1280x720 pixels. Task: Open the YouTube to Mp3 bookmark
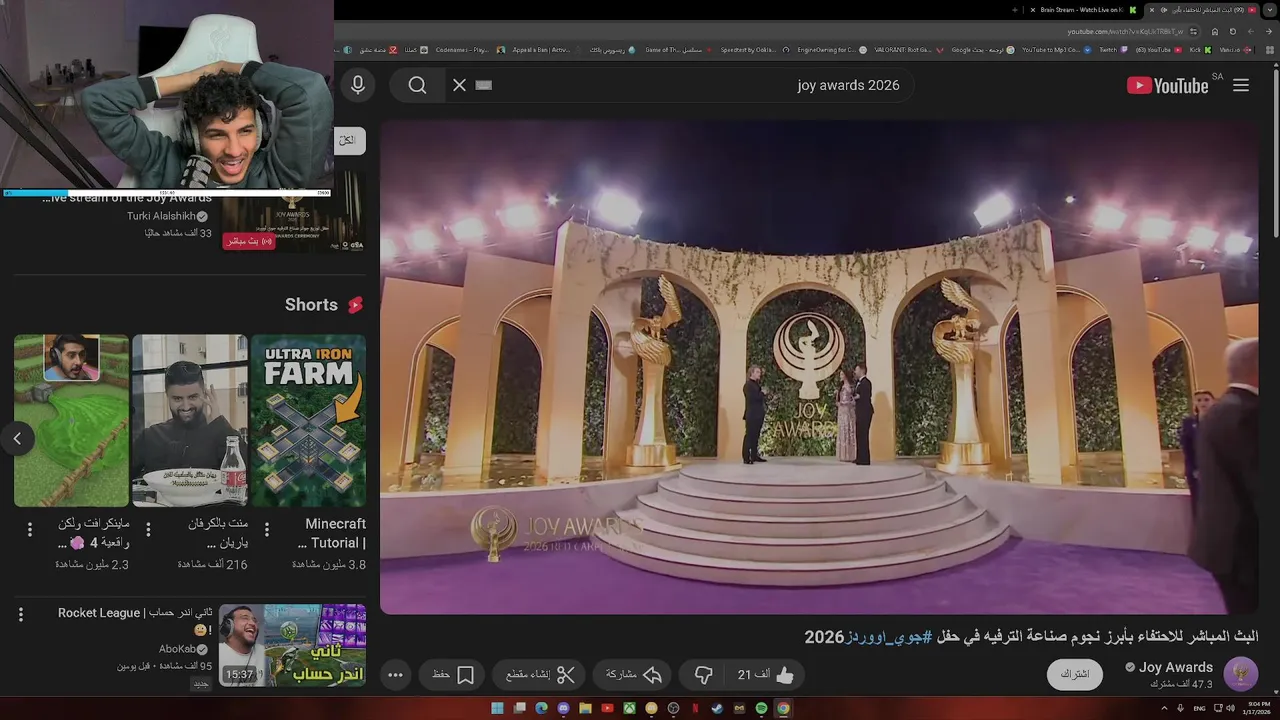(1056, 50)
